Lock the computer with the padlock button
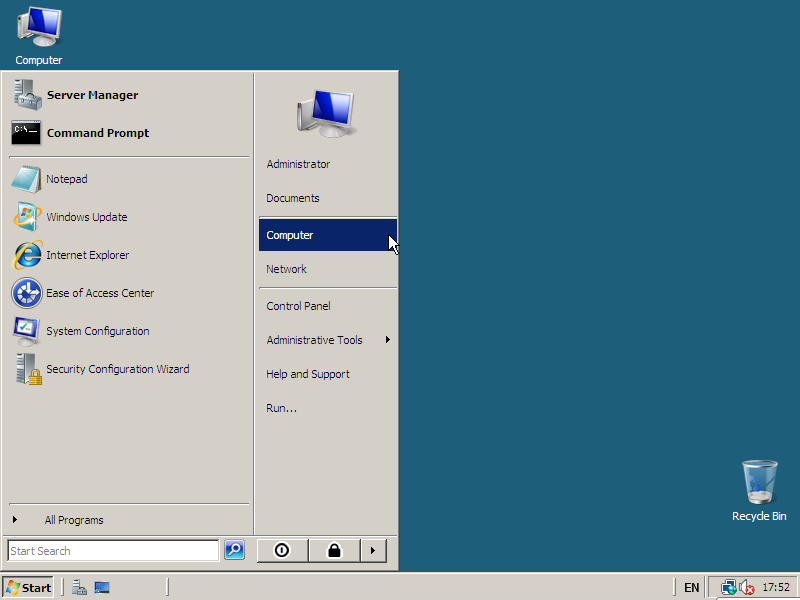 [x=334, y=550]
